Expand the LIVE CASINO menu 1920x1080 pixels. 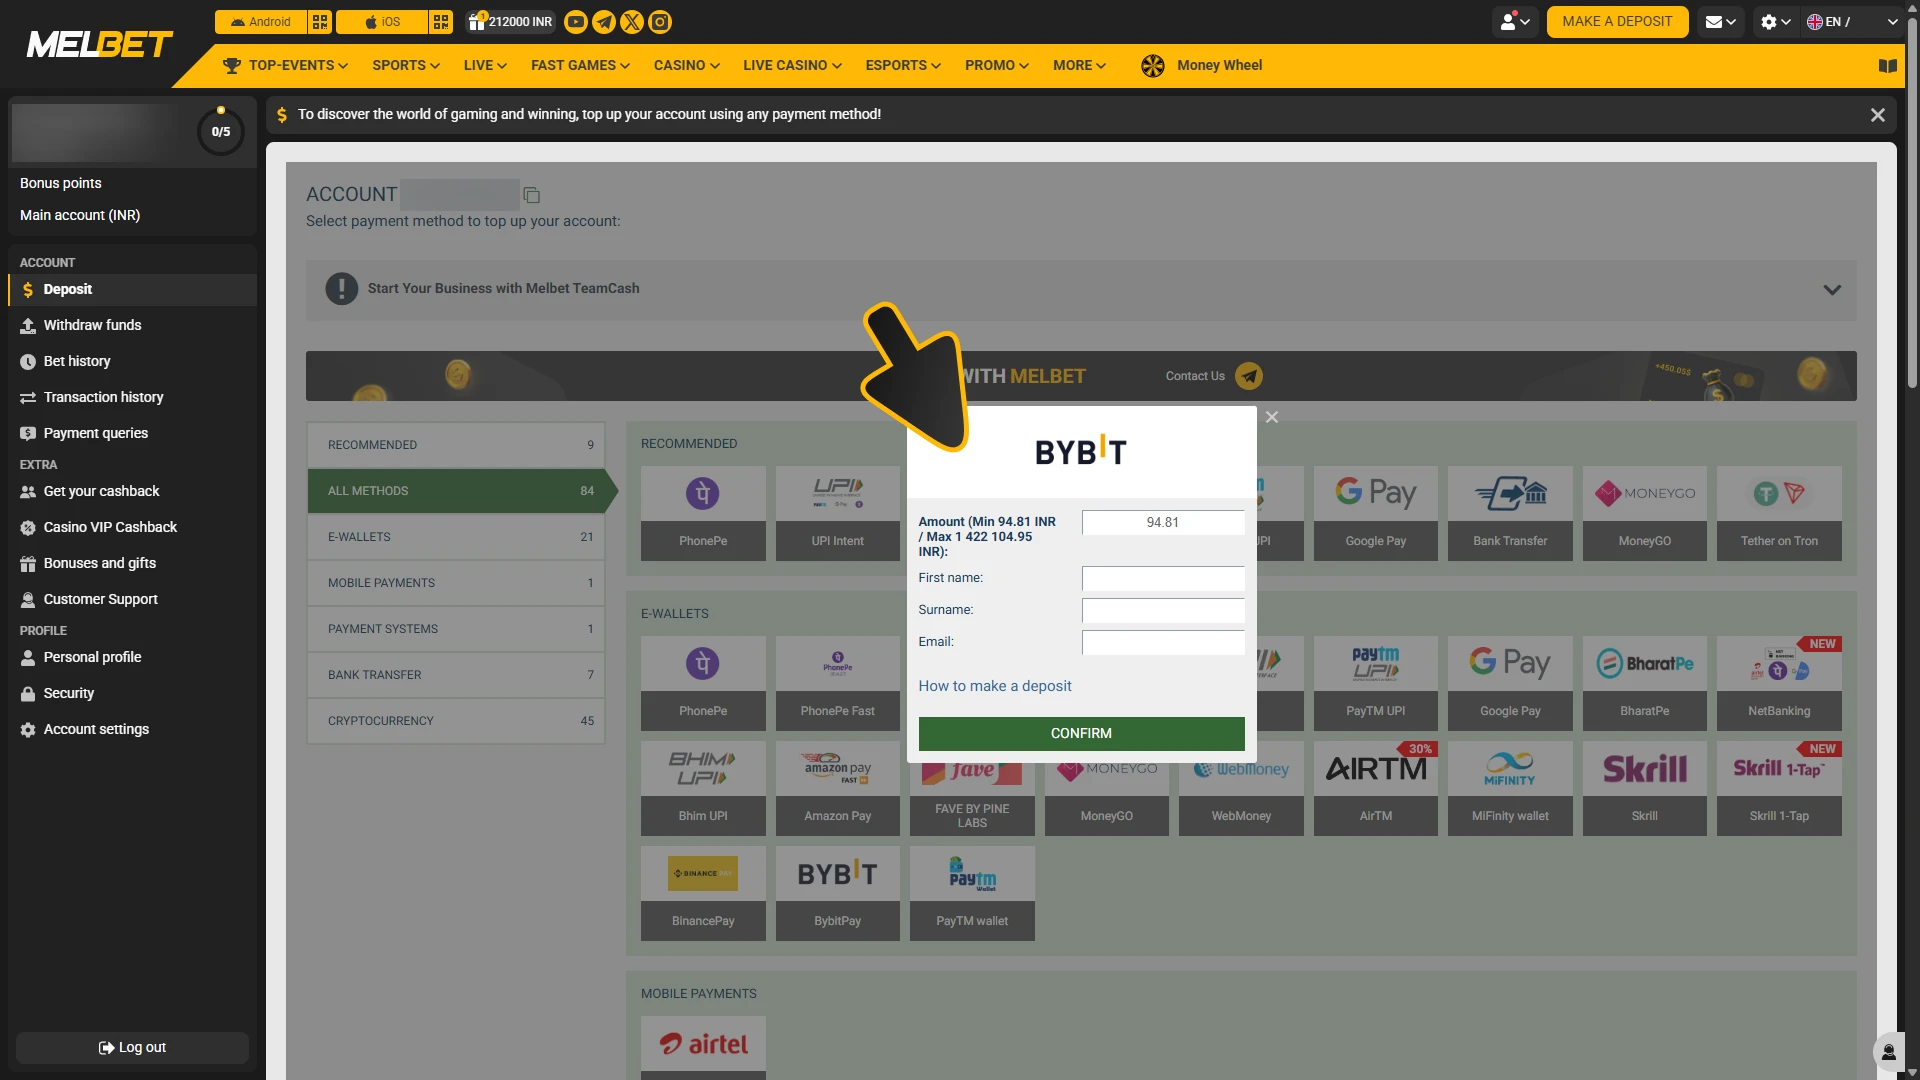pyautogui.click(x=792, y=66)
